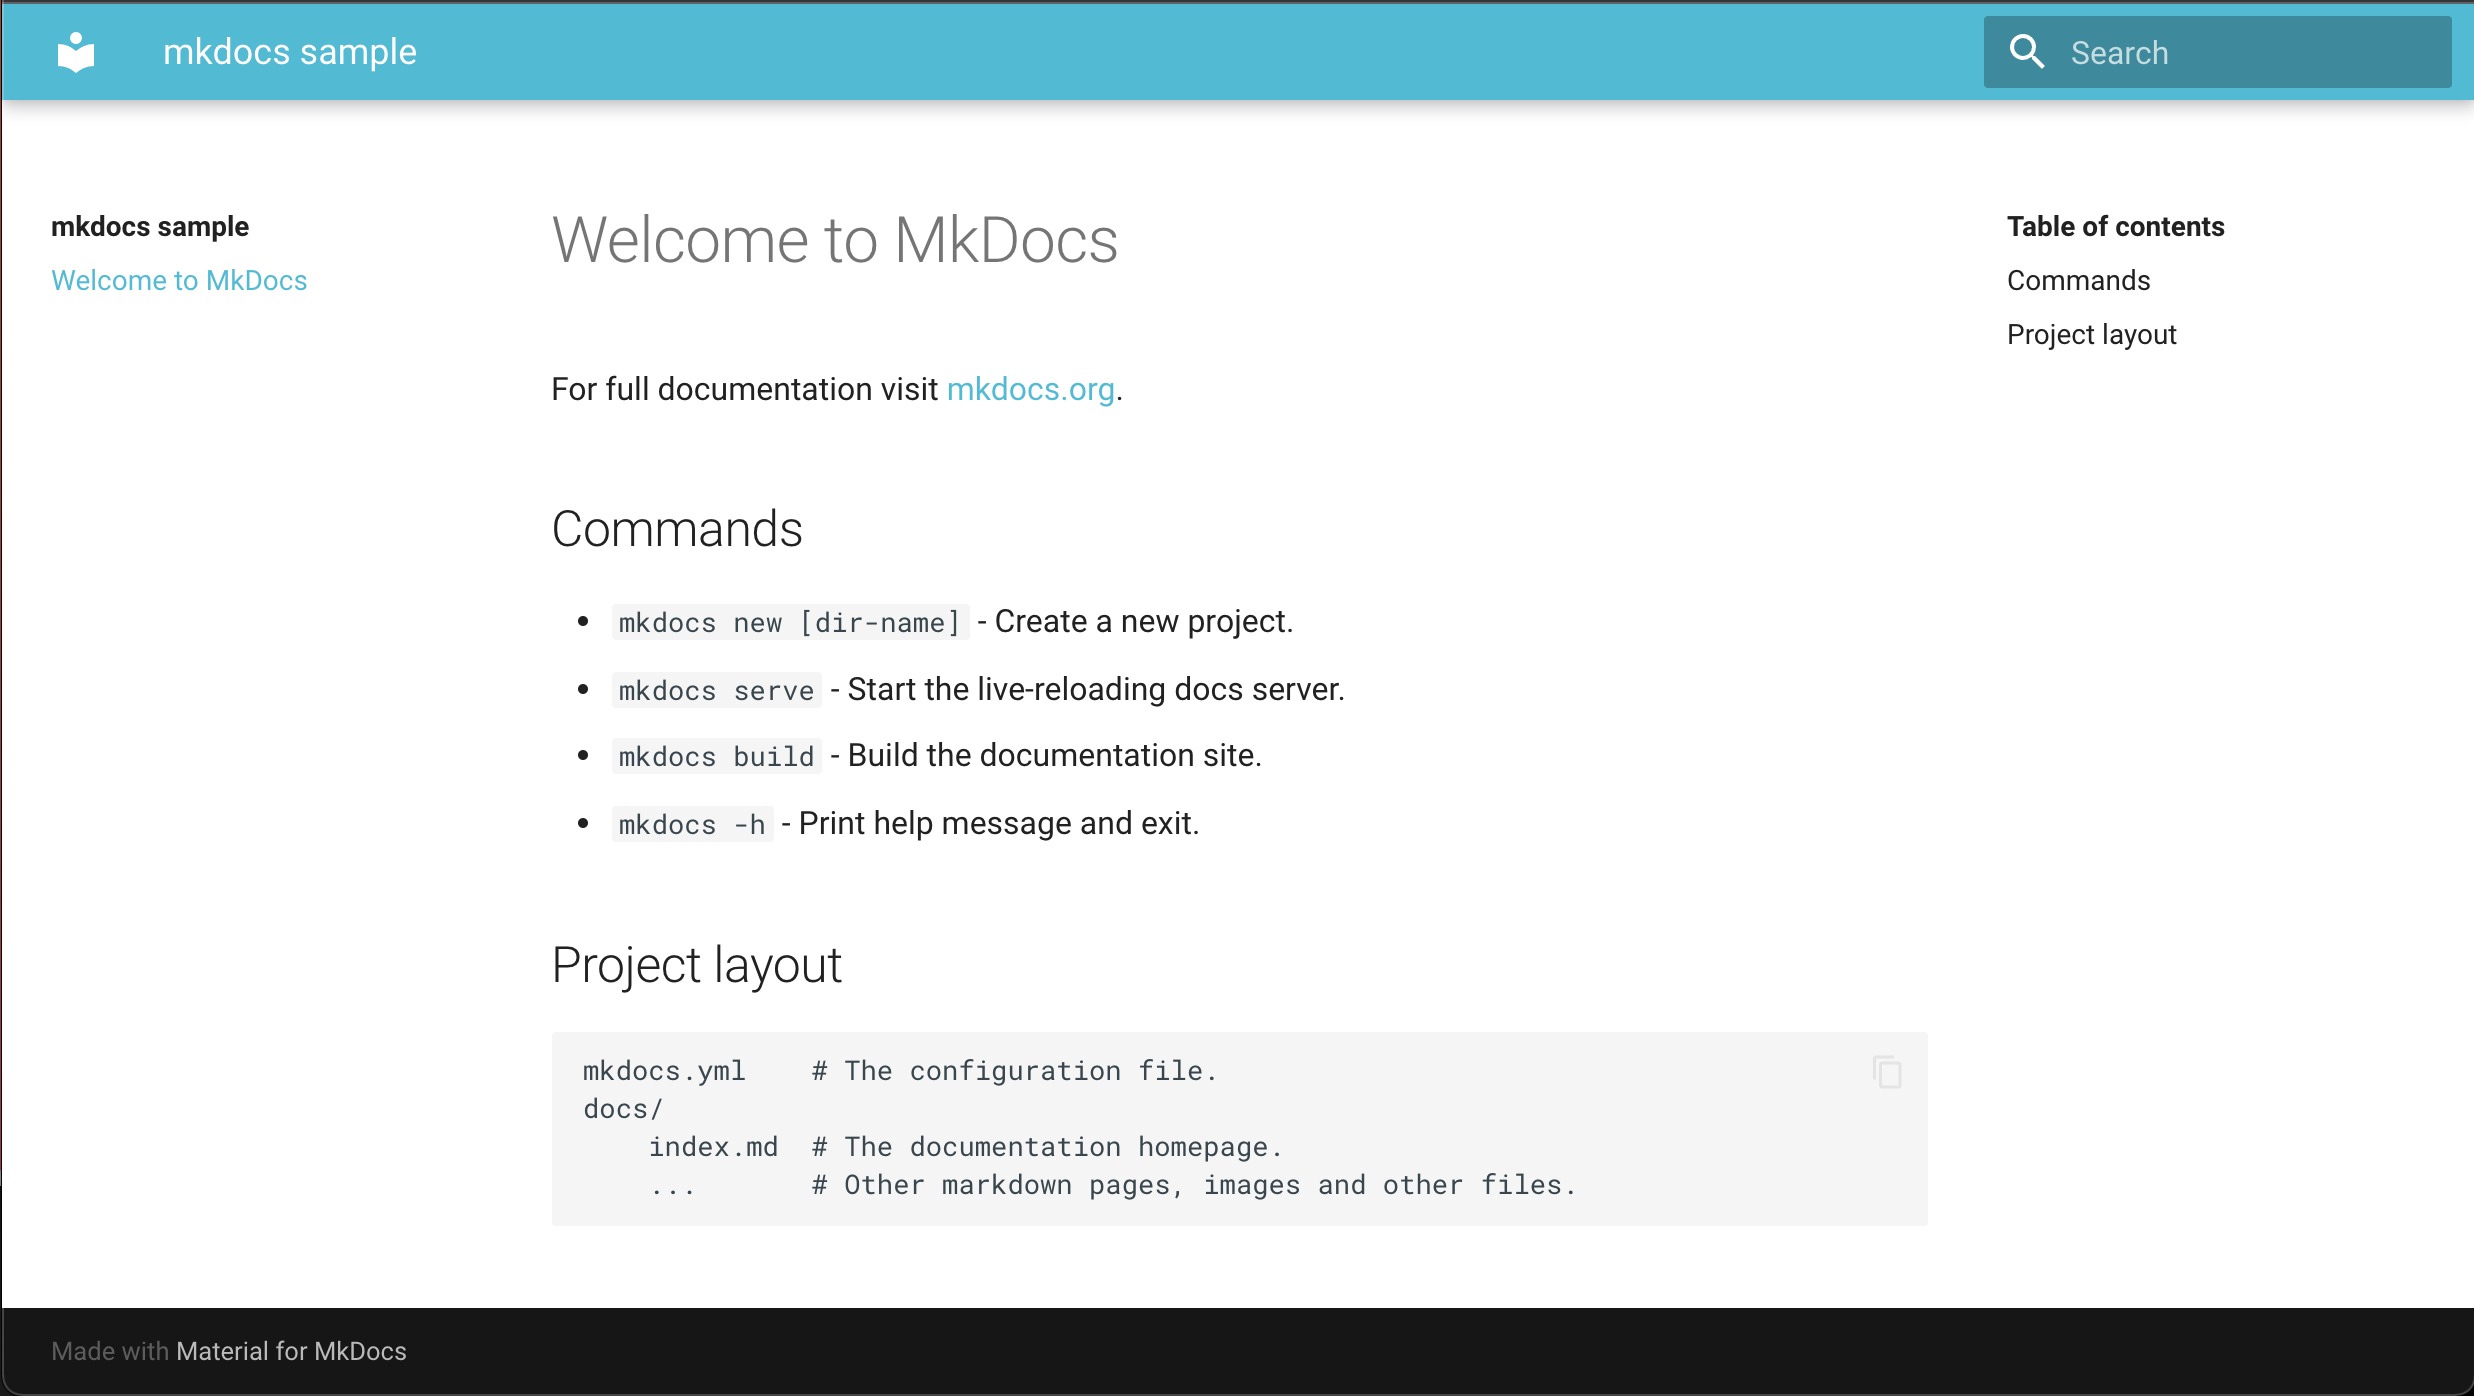Screen dimensions: 2474x1396
Task: Click the "mkdocs sample" heading in the sidebar
Action: point(150,226)
